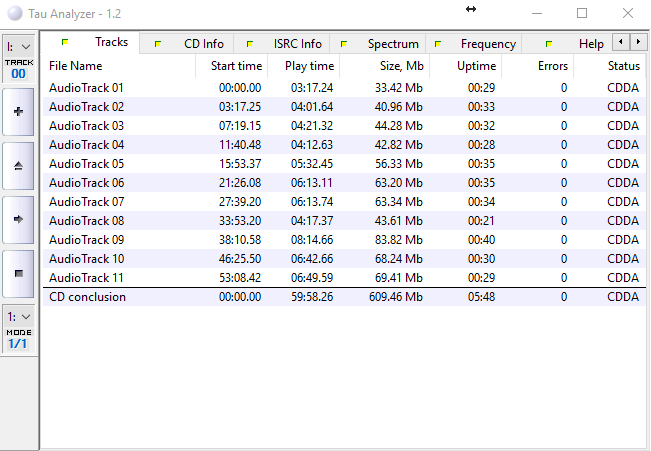Minimize the Tau Analyzer window
This screenshot has width=651, height=451.
[537, 13]
